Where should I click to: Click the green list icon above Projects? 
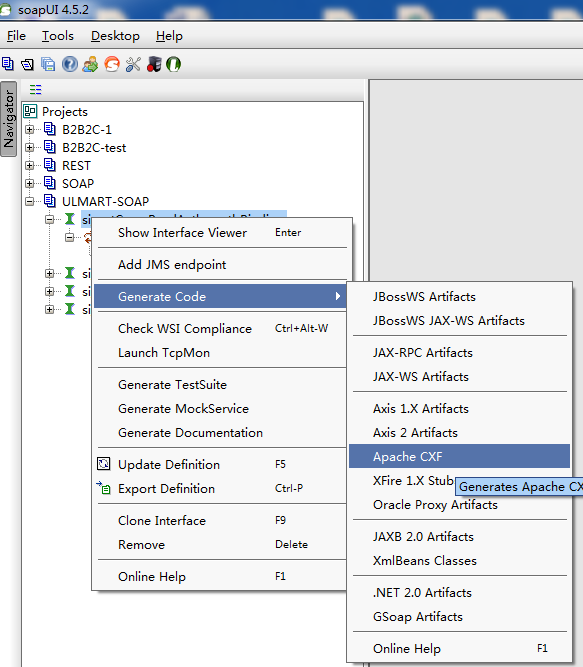[x=36, y=89]
